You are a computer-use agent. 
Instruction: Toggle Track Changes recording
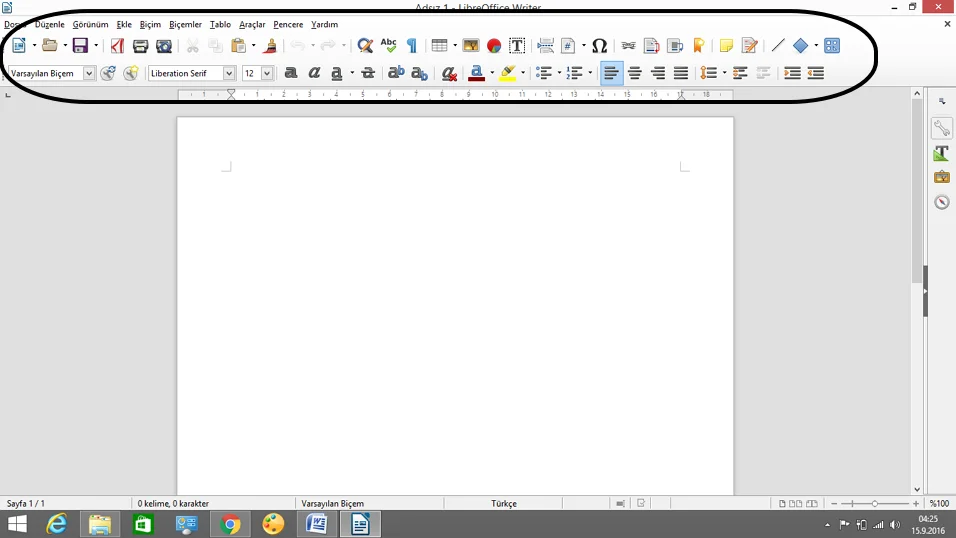pos(749,46)
